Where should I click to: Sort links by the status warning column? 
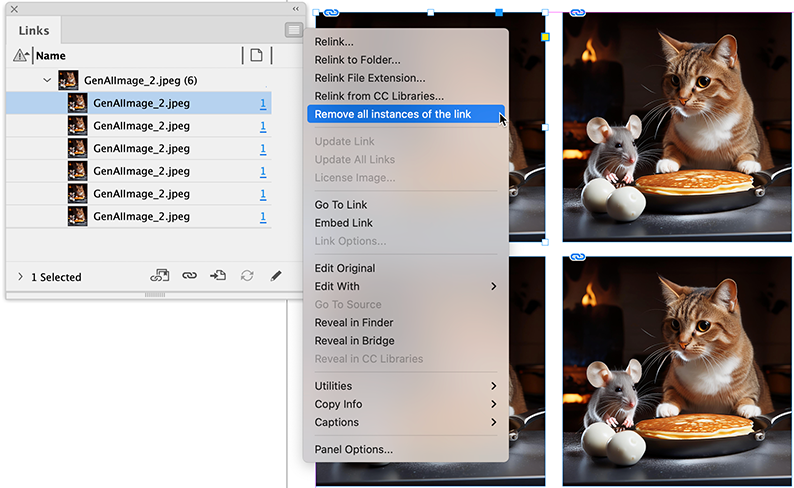click(x=21, y=55)
